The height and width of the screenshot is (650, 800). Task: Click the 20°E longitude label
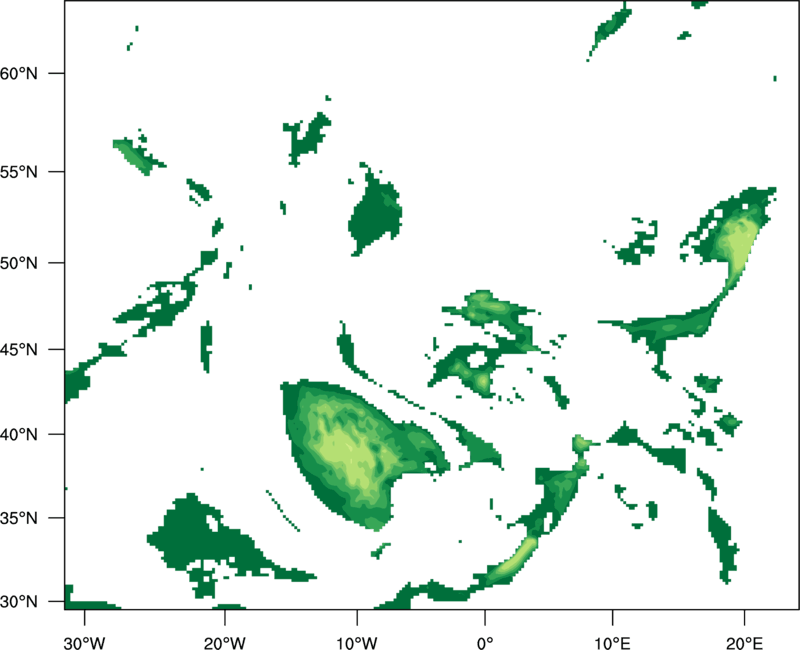tap(744, 643)
